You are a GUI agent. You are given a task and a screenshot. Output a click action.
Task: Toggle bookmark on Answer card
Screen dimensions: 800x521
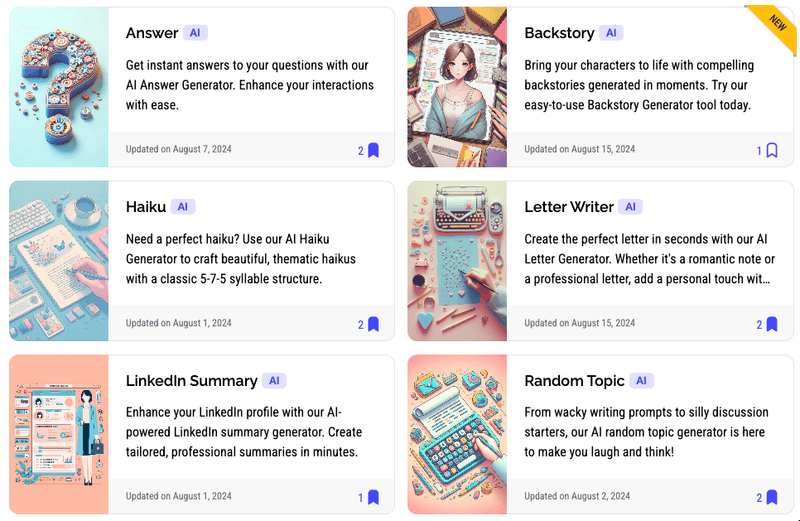pos(373,151)
